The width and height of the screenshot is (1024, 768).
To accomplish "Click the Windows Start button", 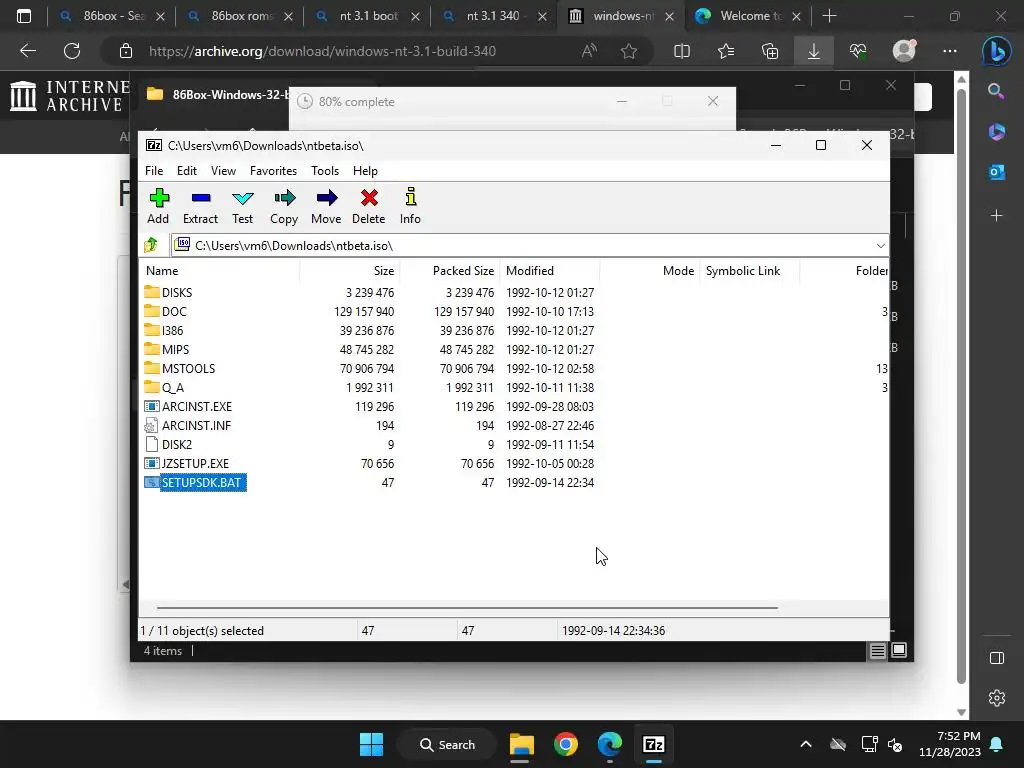I will [372, 744].
